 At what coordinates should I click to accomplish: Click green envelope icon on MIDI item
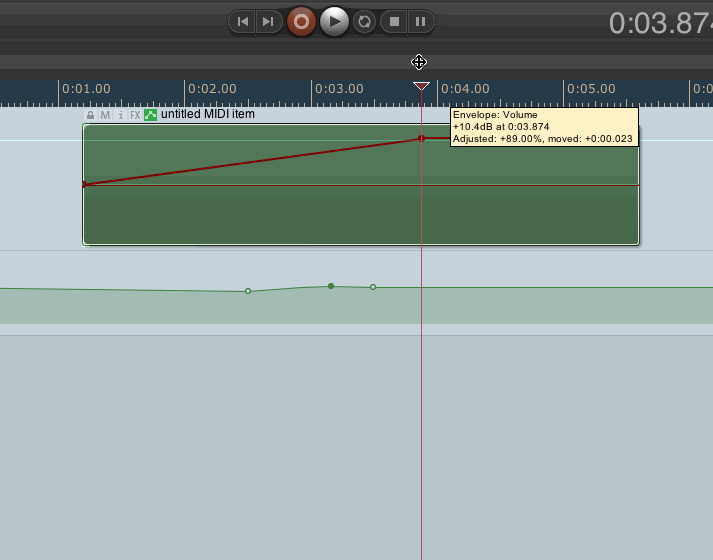point(151,115)
